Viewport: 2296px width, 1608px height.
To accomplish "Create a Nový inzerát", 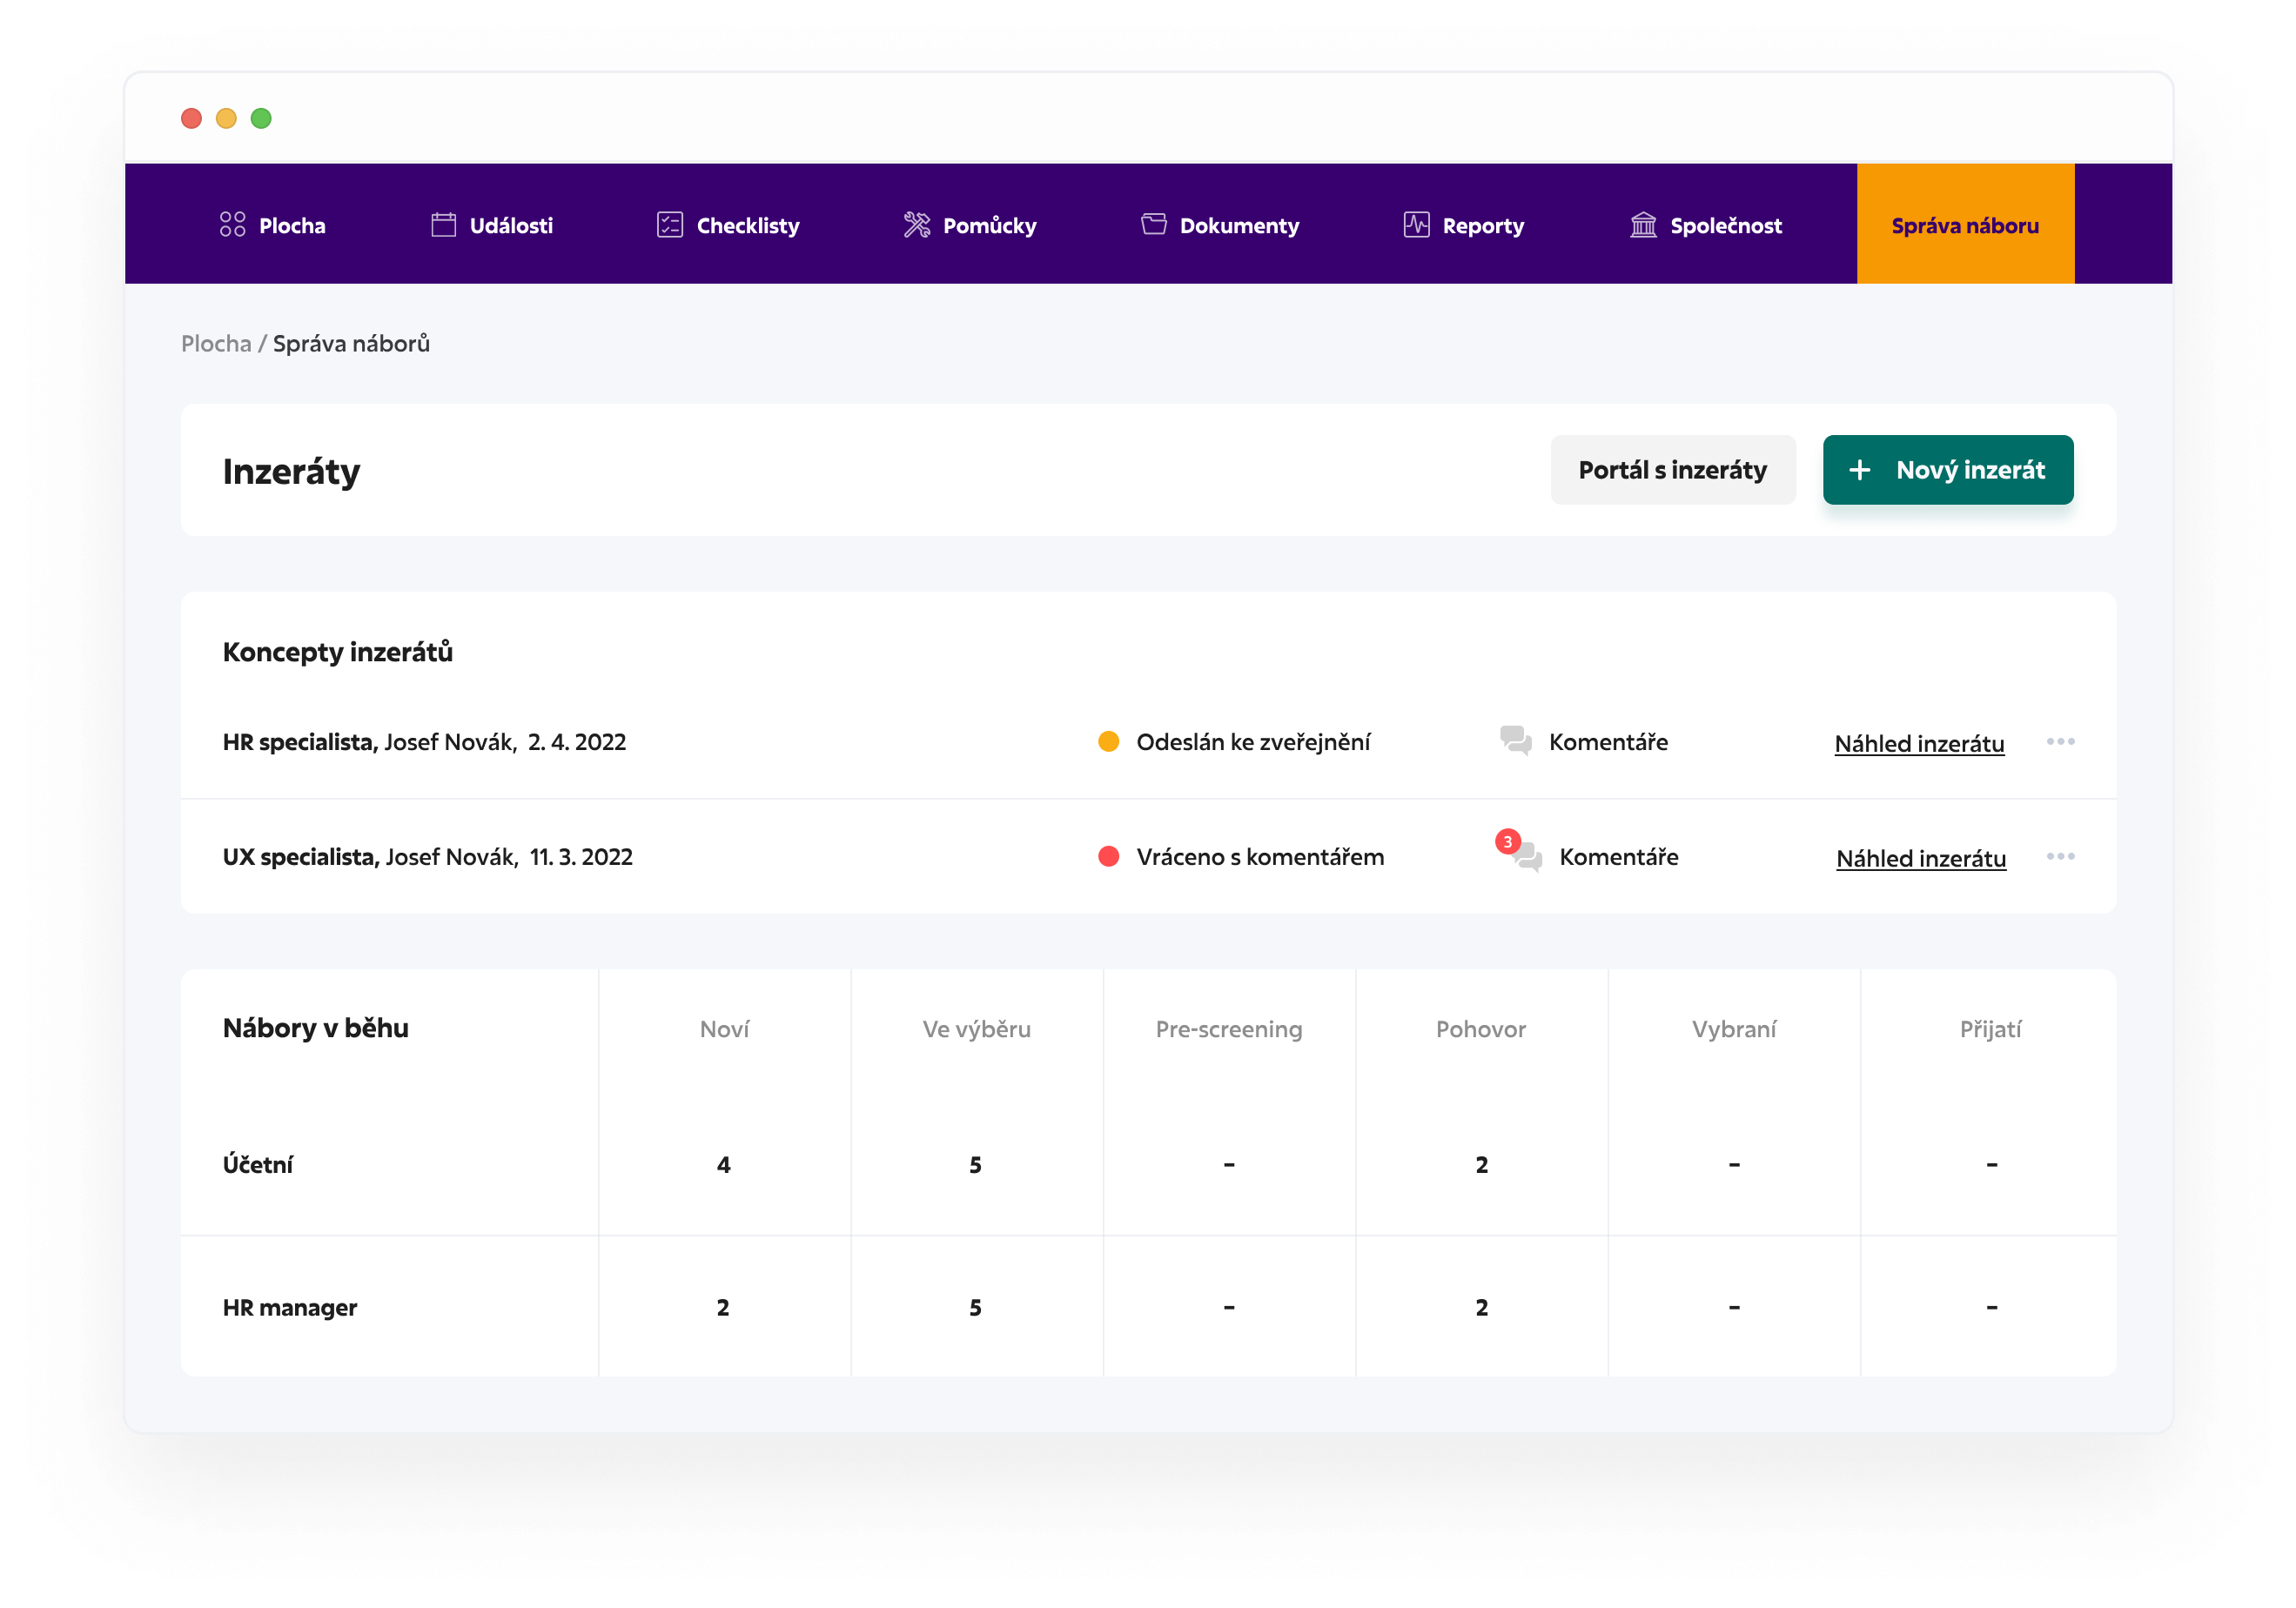I will coord(1947,470).
